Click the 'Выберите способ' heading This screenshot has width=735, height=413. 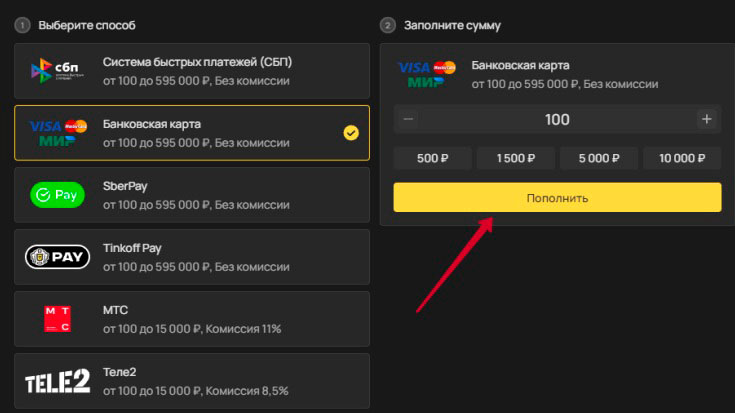[x=87, y=25]
